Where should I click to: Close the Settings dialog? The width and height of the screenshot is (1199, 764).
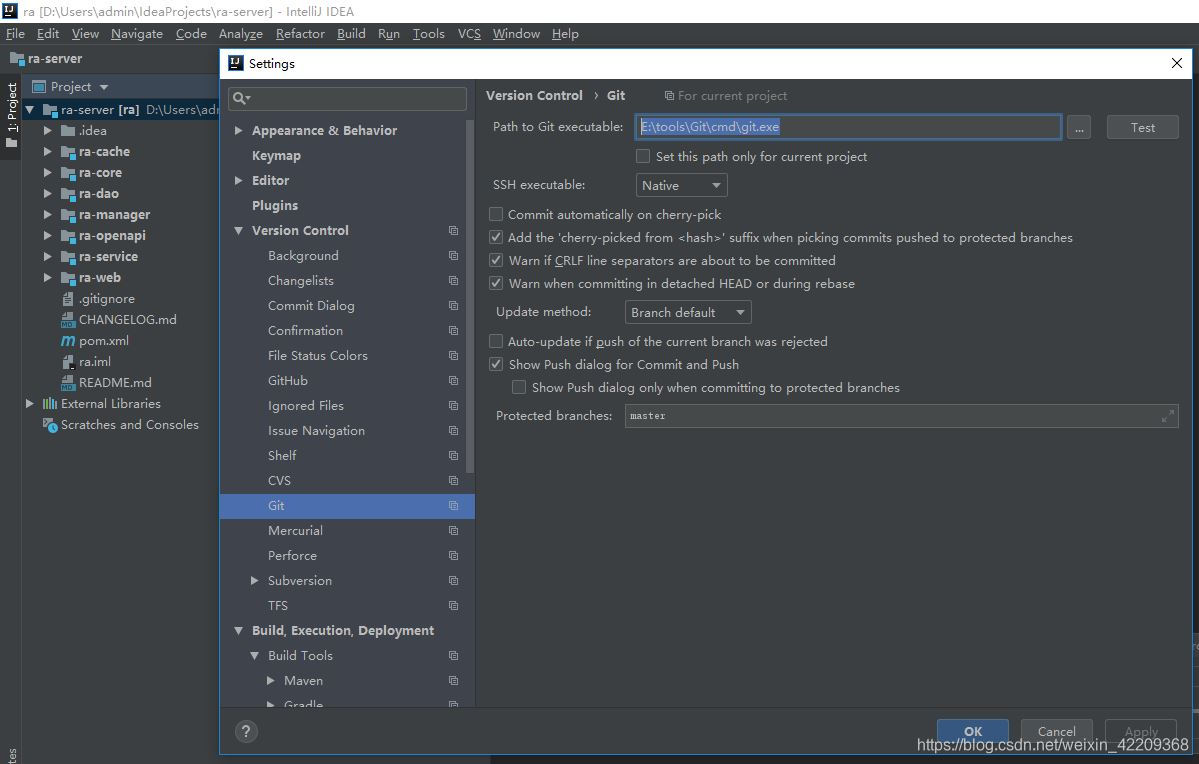coord(1177,63)
